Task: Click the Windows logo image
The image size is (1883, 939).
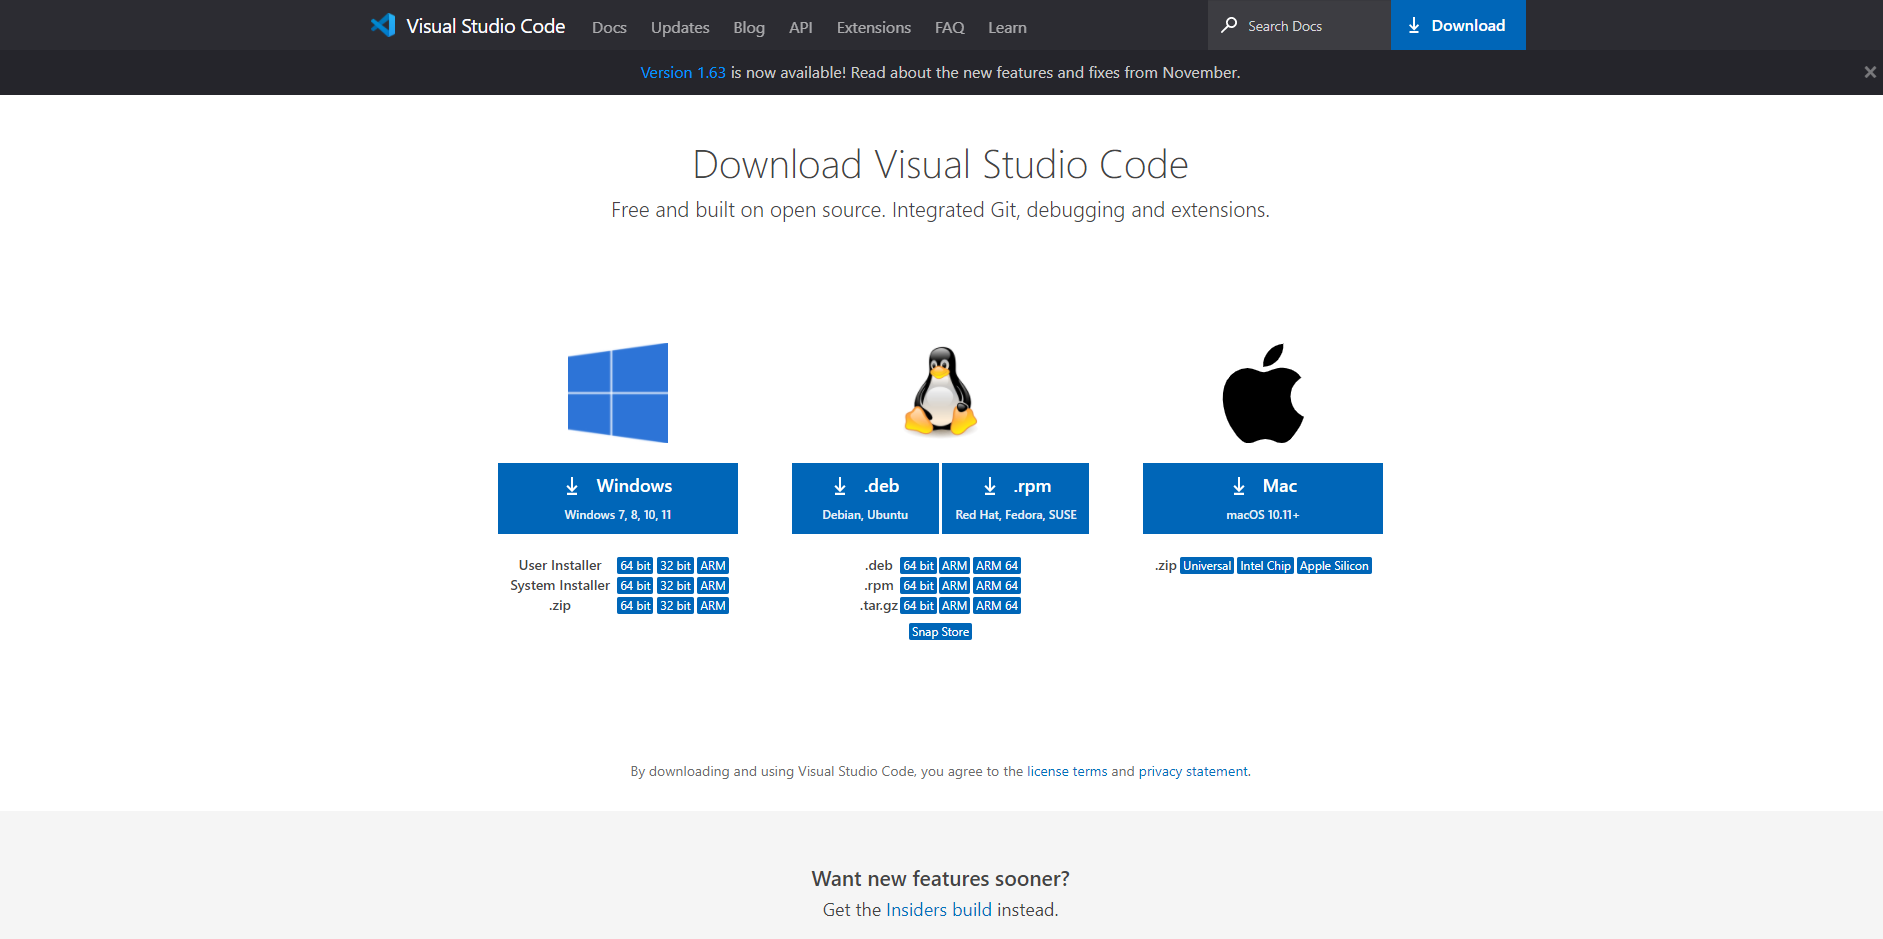Action: coord(618,393)
